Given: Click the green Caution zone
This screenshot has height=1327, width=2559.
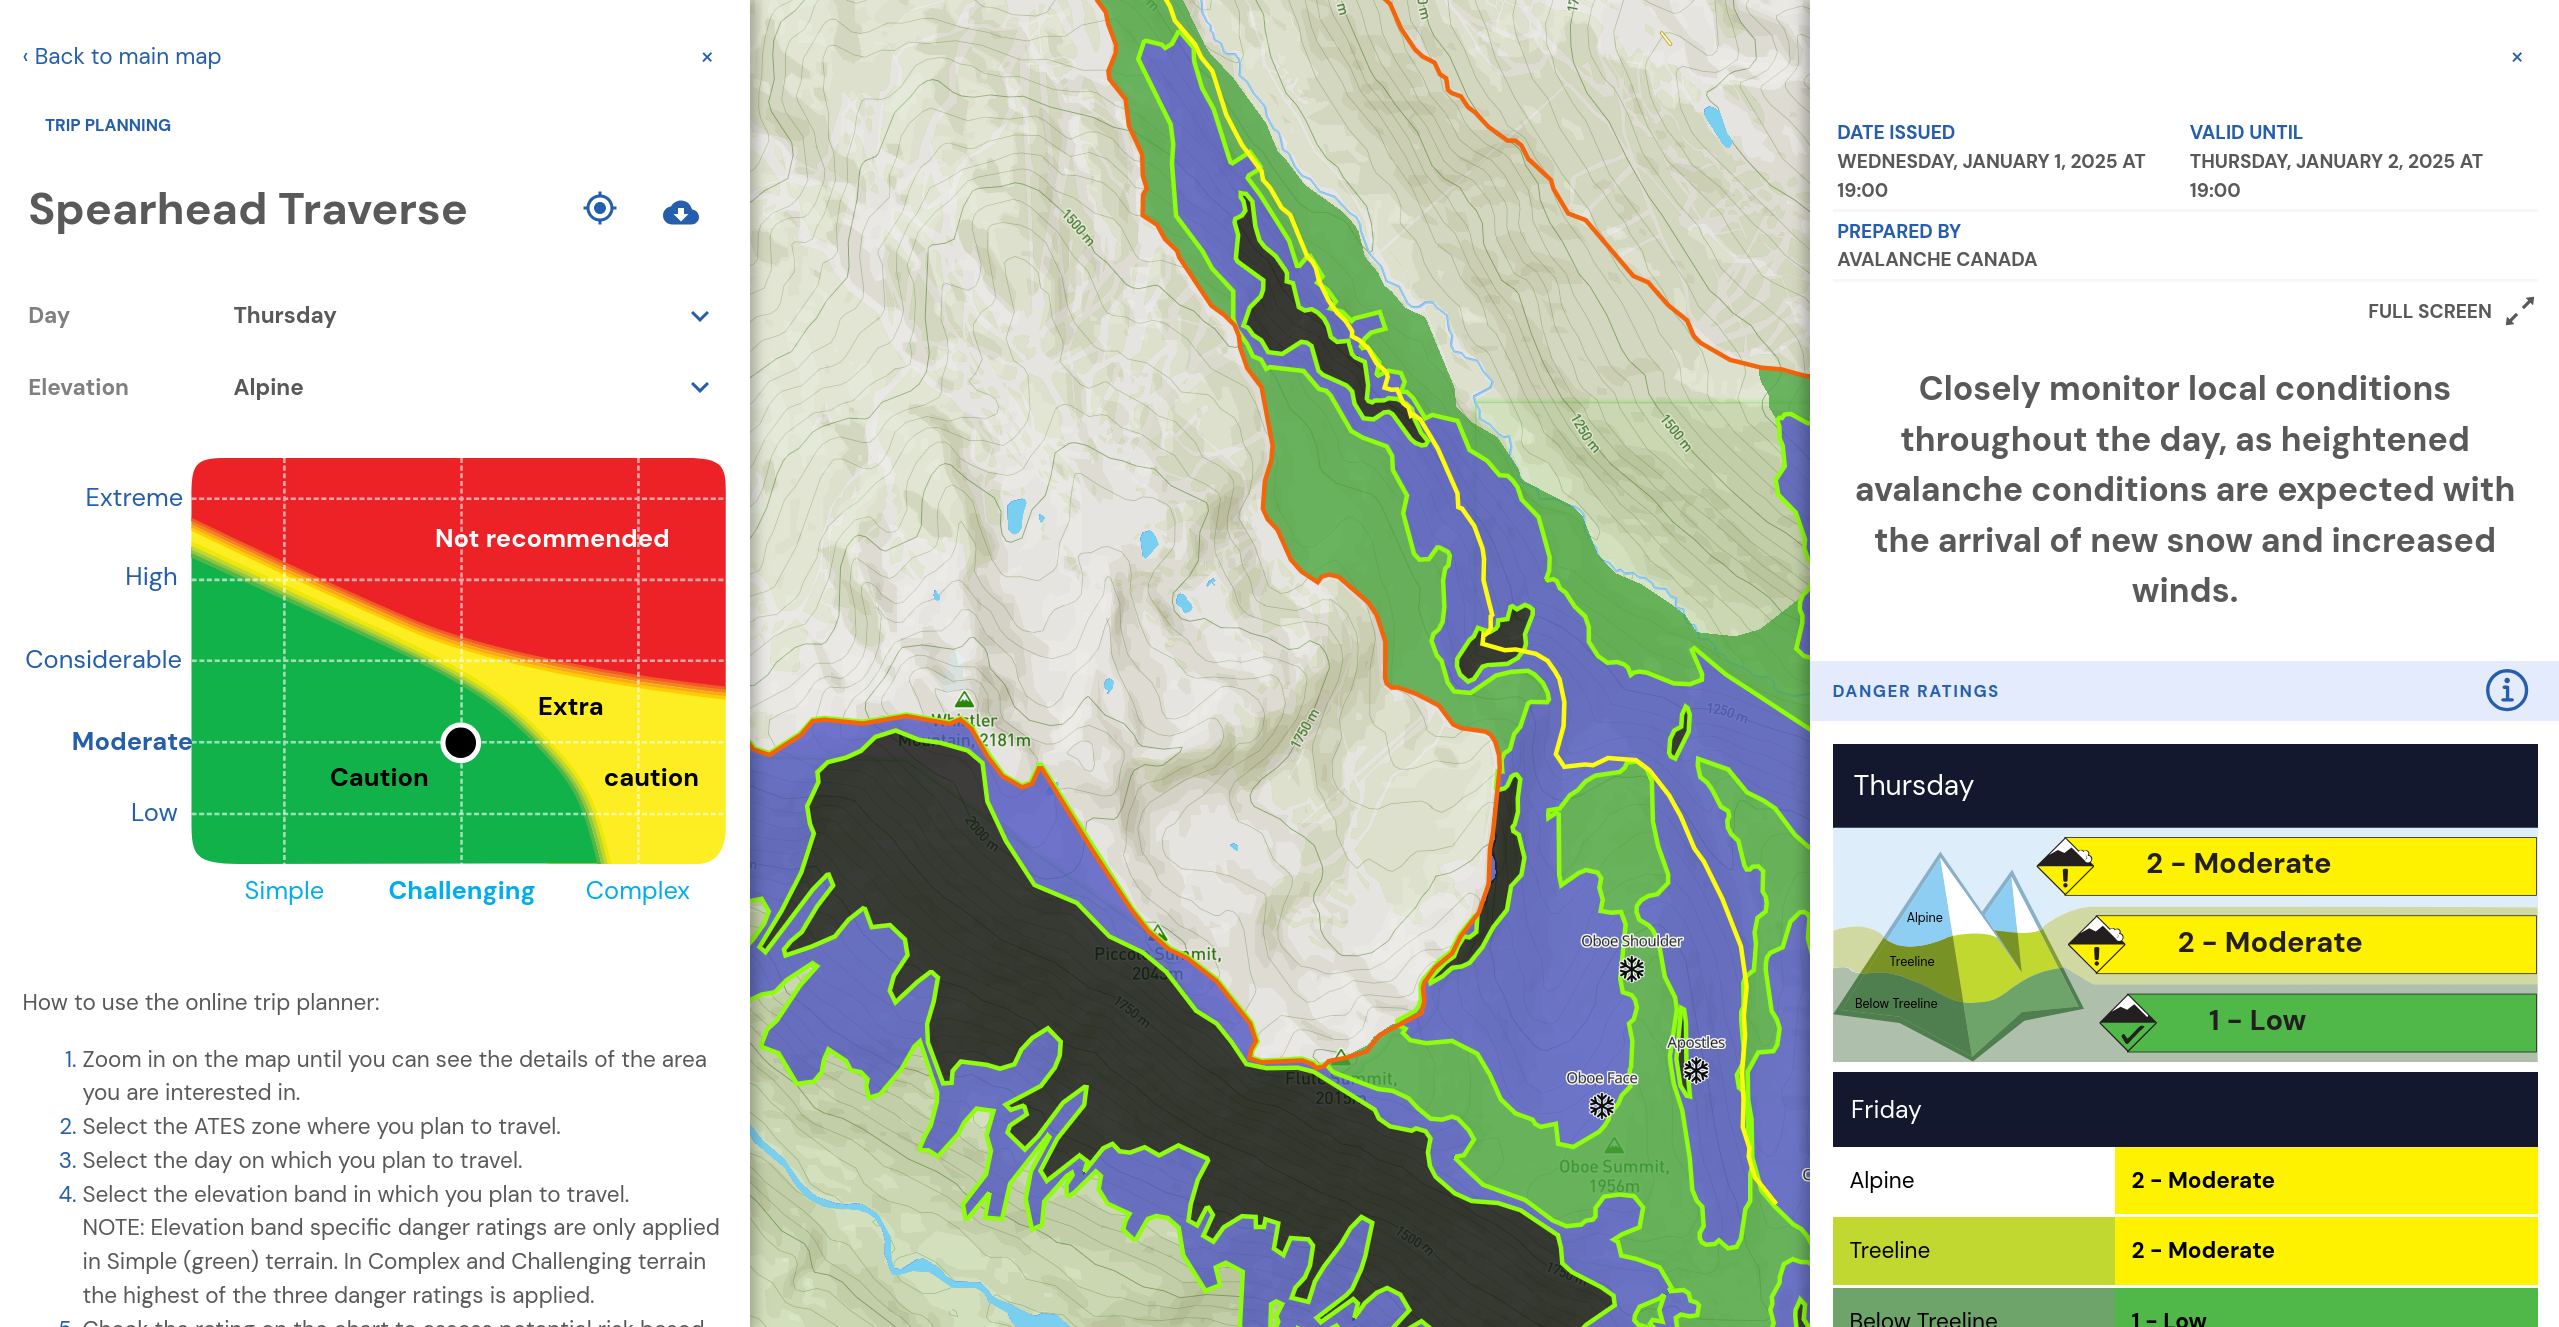Looking at the screenshot, I should point(379,778).
